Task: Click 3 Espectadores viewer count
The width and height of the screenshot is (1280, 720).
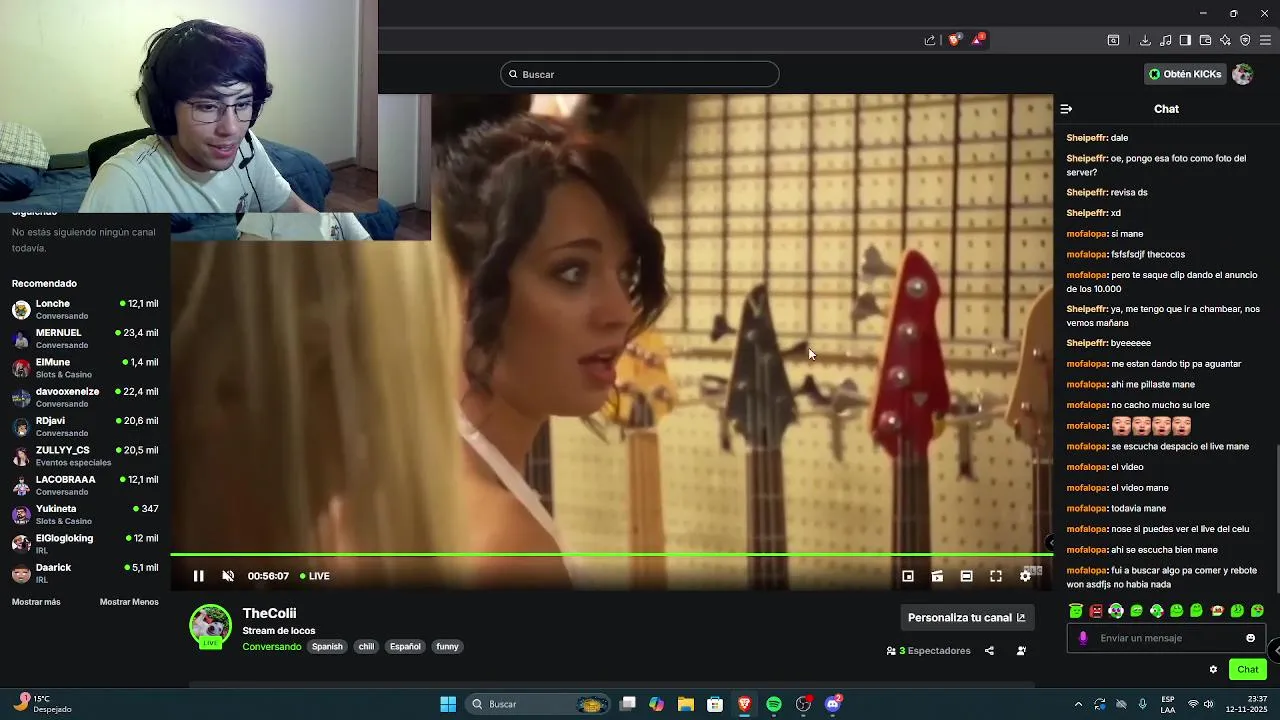Action: 929,651
